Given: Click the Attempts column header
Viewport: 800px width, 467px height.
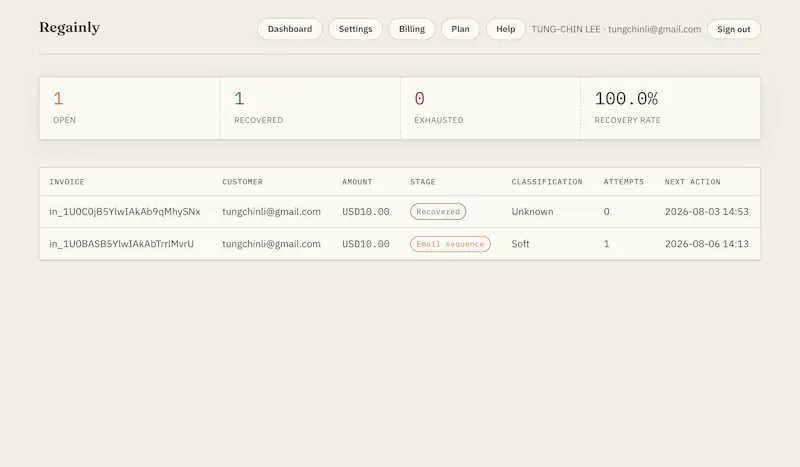Looking at the screenshot, I should pyautogui.click(x=623, y=182).
